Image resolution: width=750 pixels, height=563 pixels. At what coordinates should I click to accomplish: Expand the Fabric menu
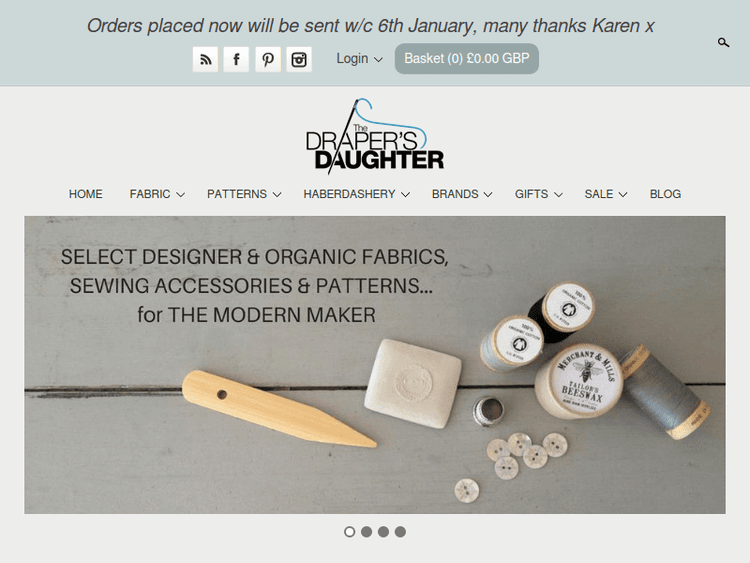tap(157, 194)
